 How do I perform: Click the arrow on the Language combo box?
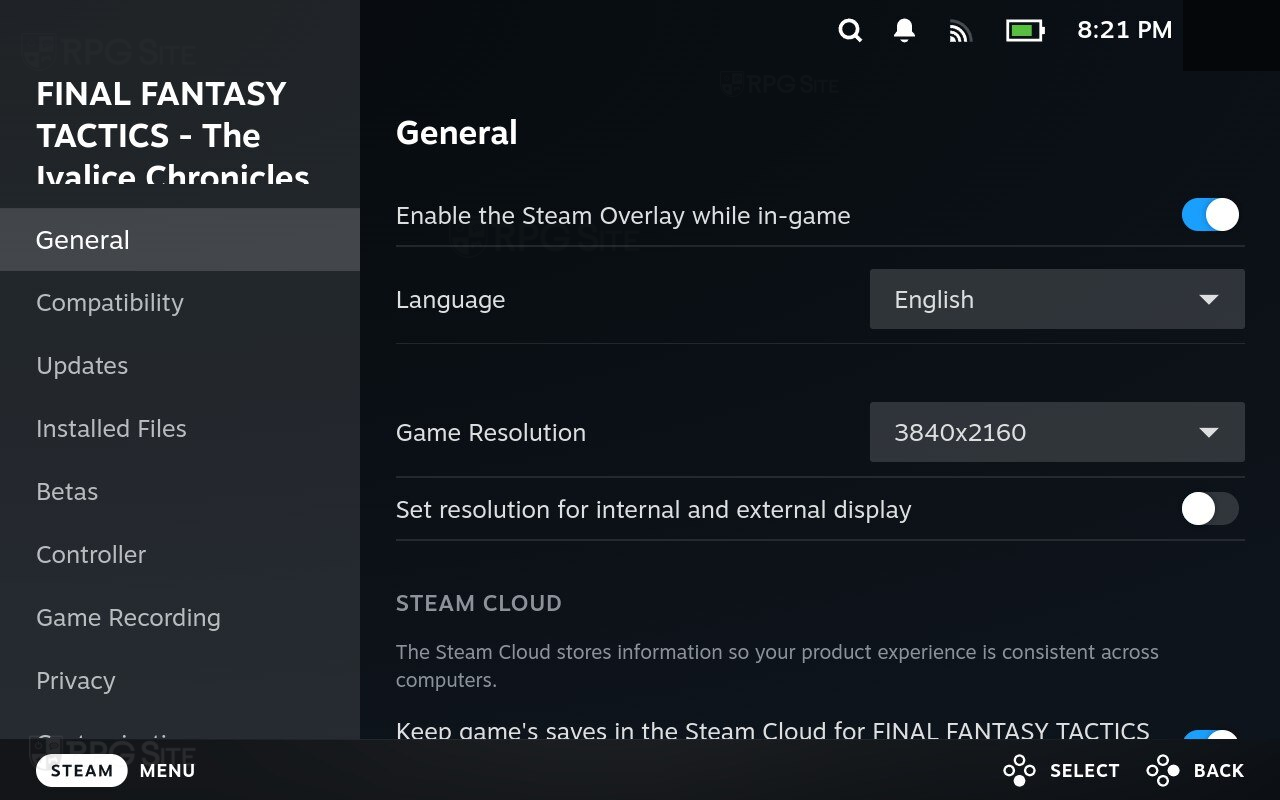tap(1208, 299)
